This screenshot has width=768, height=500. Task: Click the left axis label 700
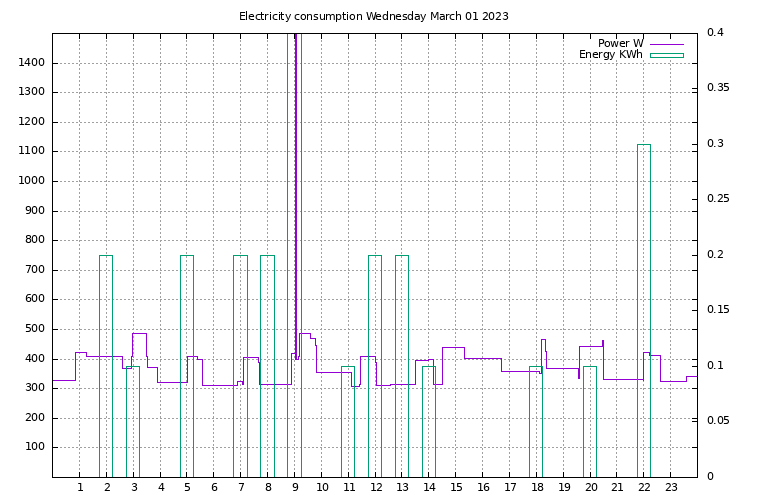pos(35,270)
